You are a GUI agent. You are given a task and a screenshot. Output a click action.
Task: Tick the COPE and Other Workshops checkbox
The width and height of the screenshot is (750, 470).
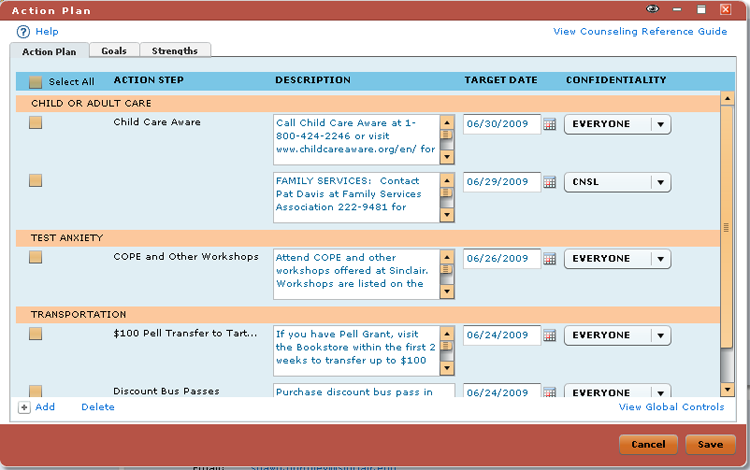36,257
